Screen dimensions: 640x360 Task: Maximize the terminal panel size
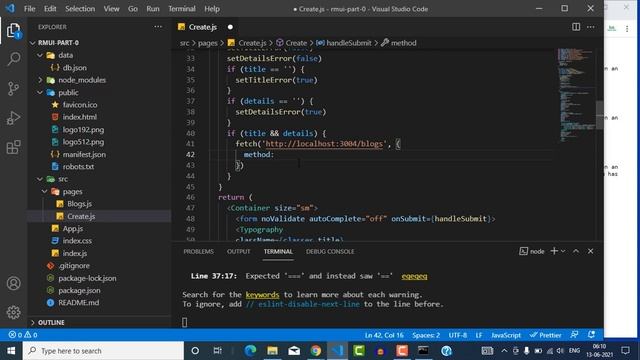click(576, 251)
